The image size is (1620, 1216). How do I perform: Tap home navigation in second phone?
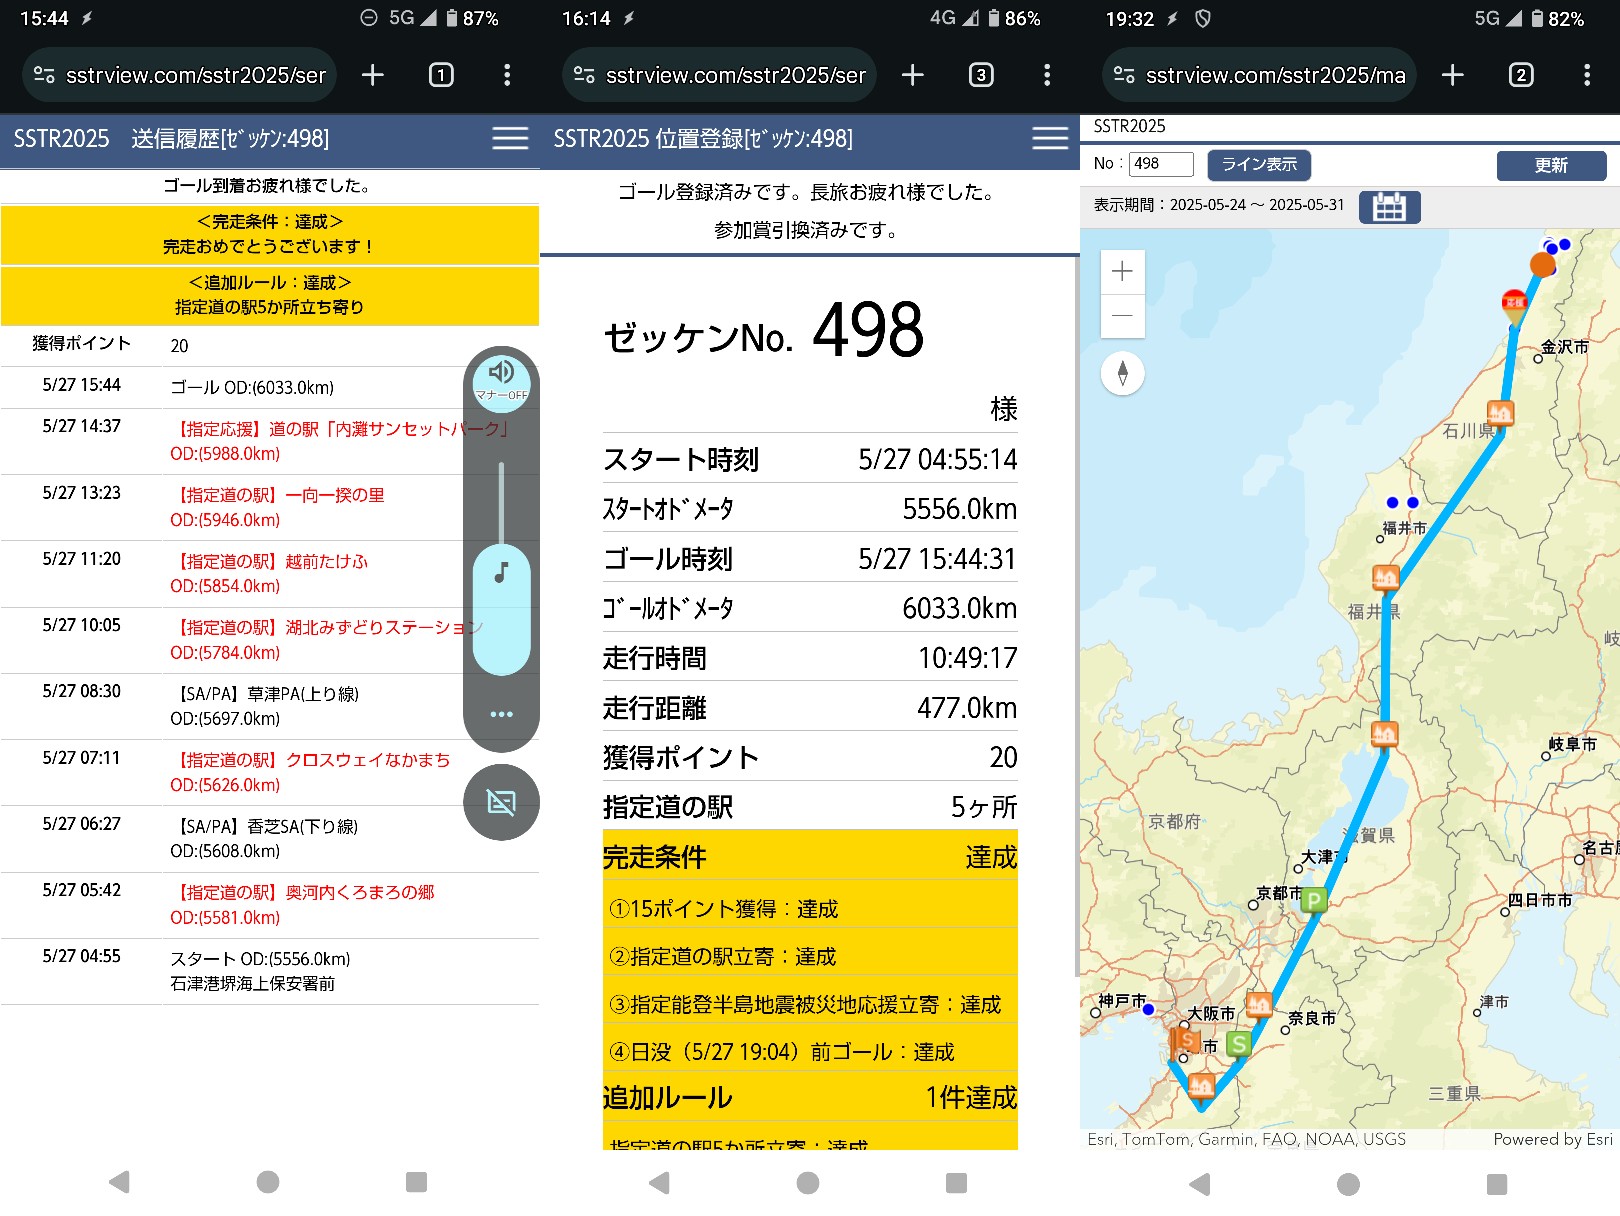pyautogui.click(x=808, y=1183)
